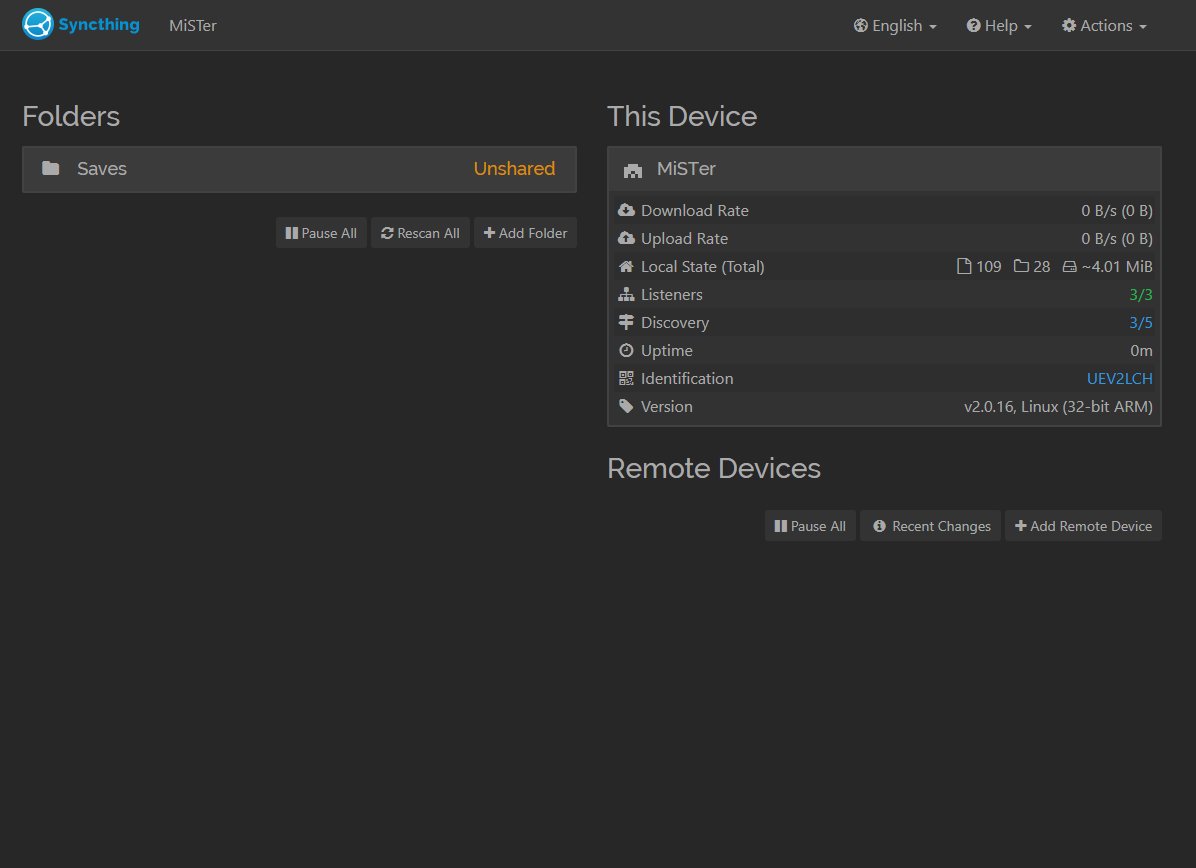Viewport: 1196px width, 868px height.
Task: Open the English language dropdown
Action: pos(895,25)
